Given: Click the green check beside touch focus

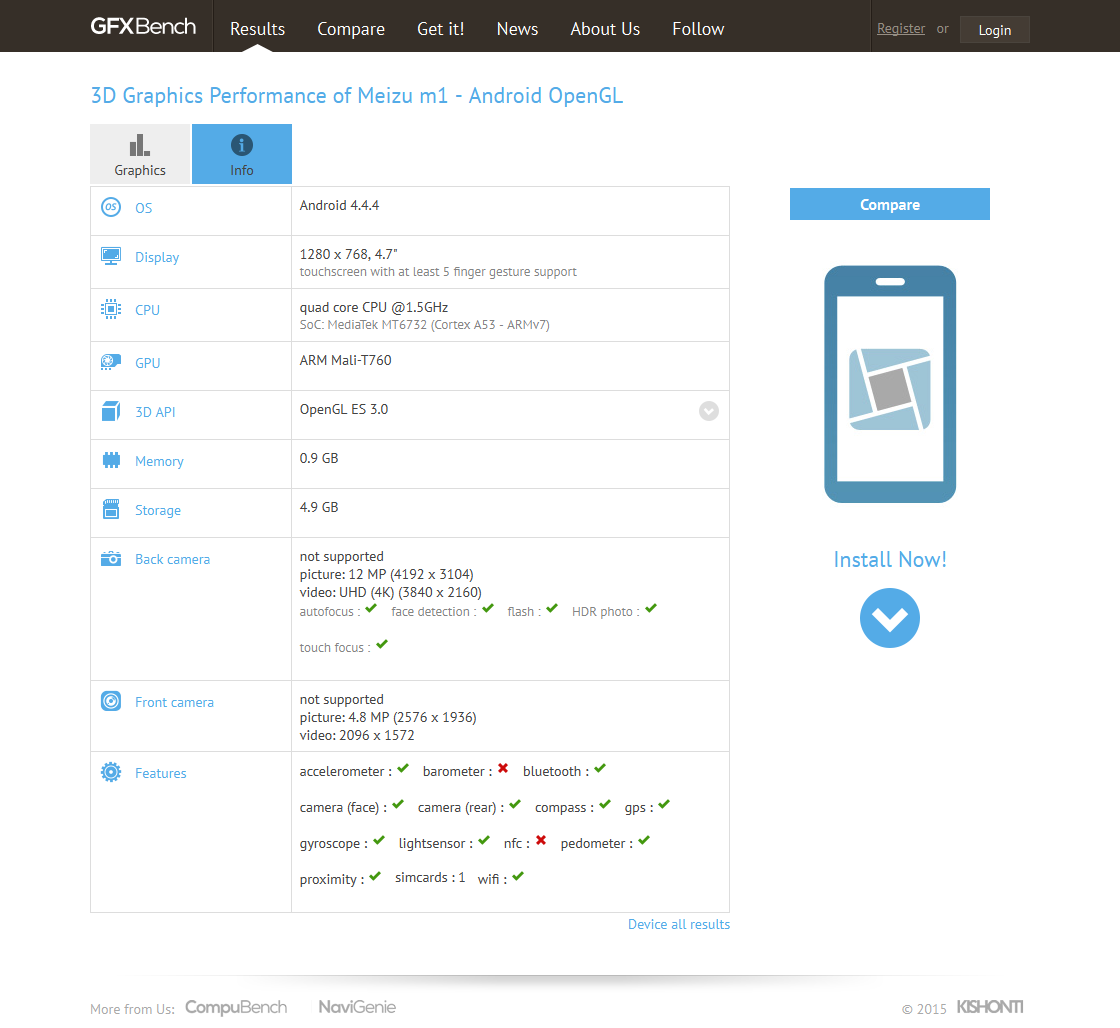Looking at the screenshot, I should tap(382, 644).
